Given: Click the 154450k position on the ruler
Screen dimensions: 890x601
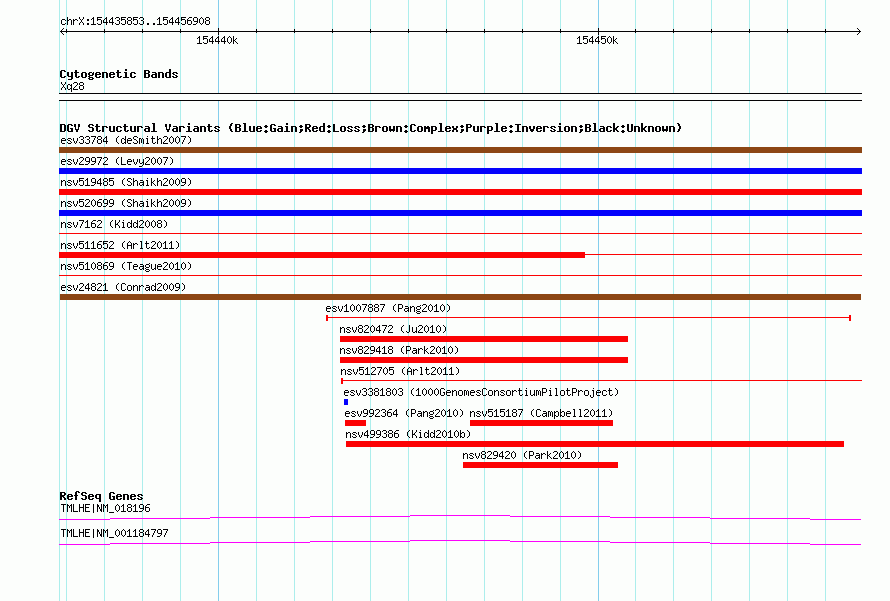Looking at the screenshot, I should point(597,40).
